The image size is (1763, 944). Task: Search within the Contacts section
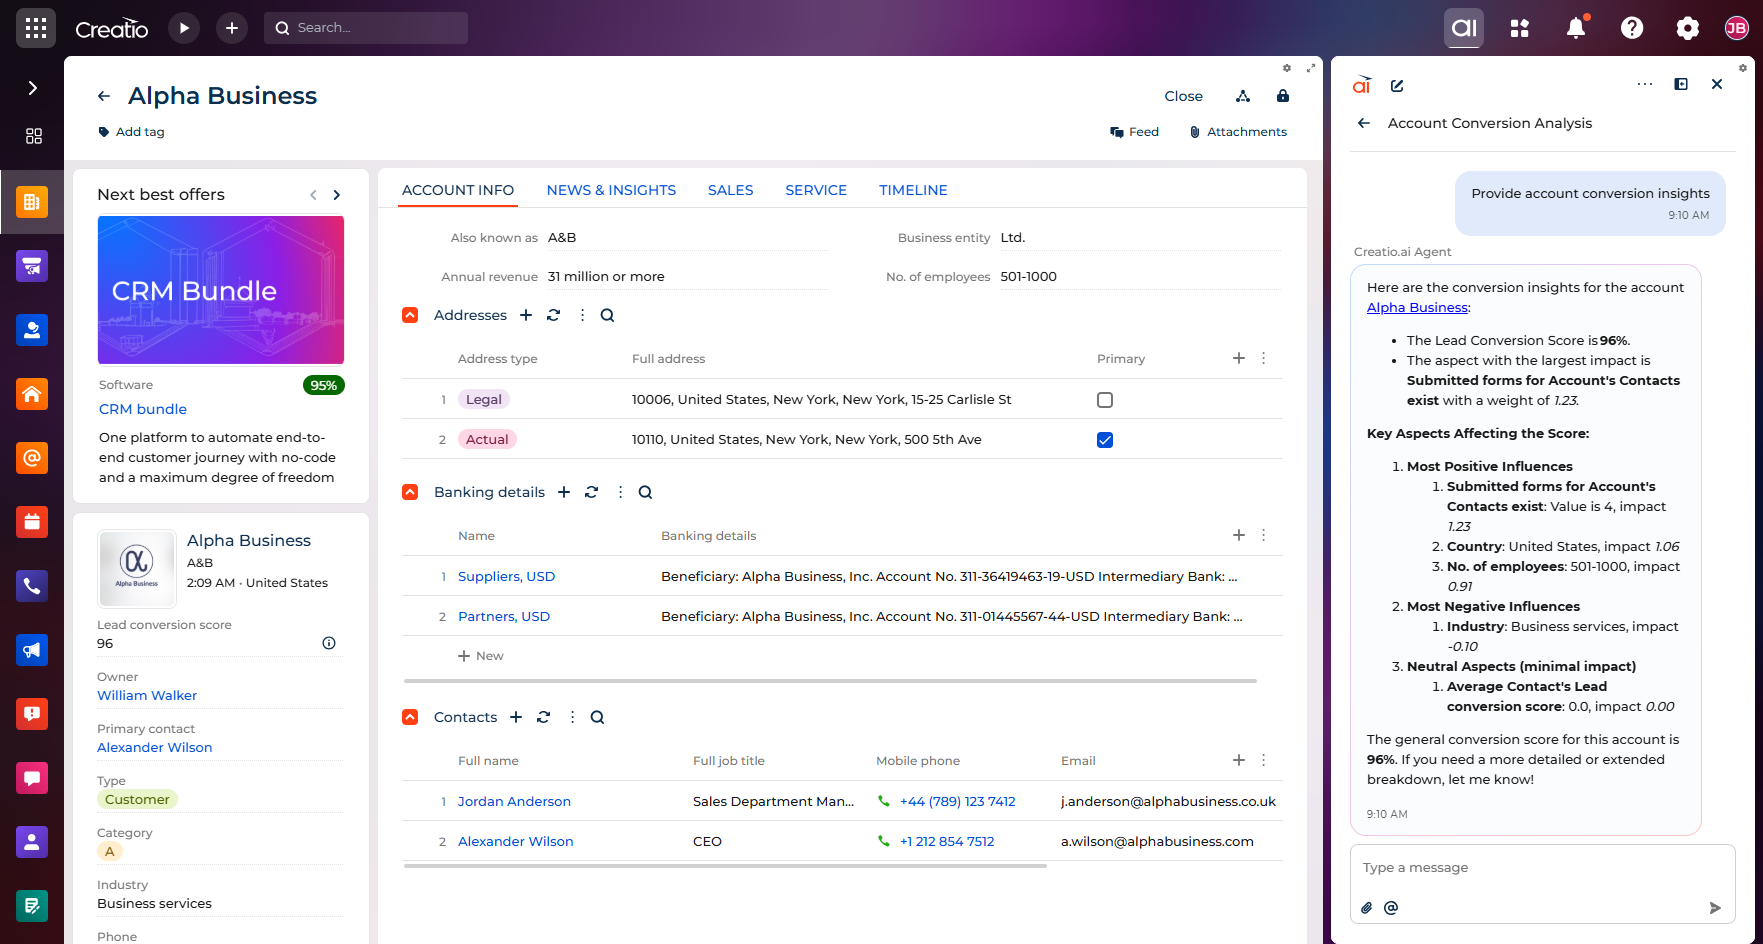[597, 717]
